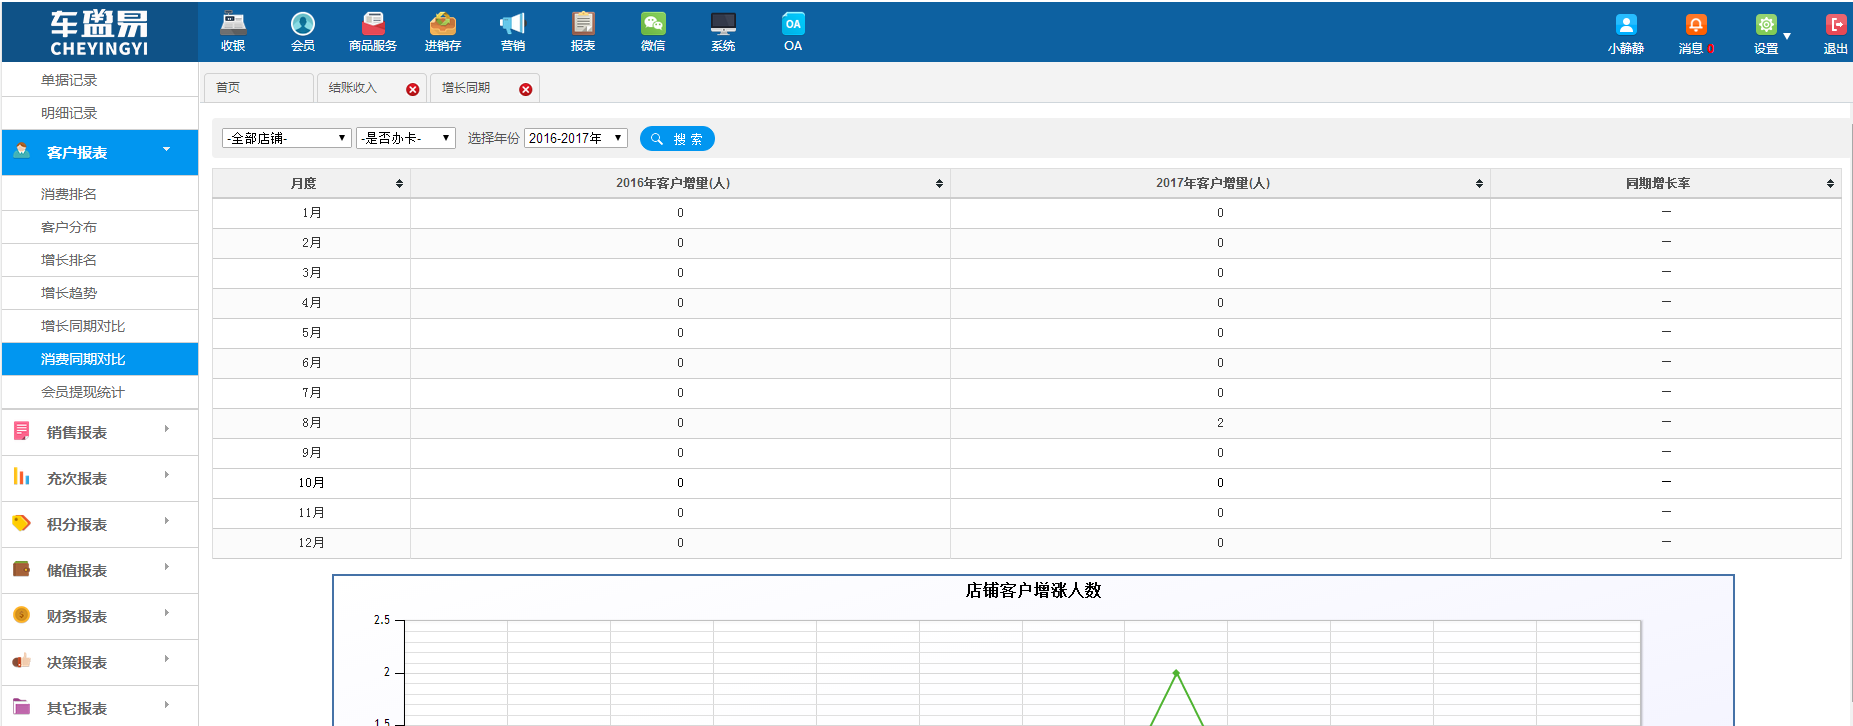
Task: Click the 客户报表 person icon
Action: point(21,151)
